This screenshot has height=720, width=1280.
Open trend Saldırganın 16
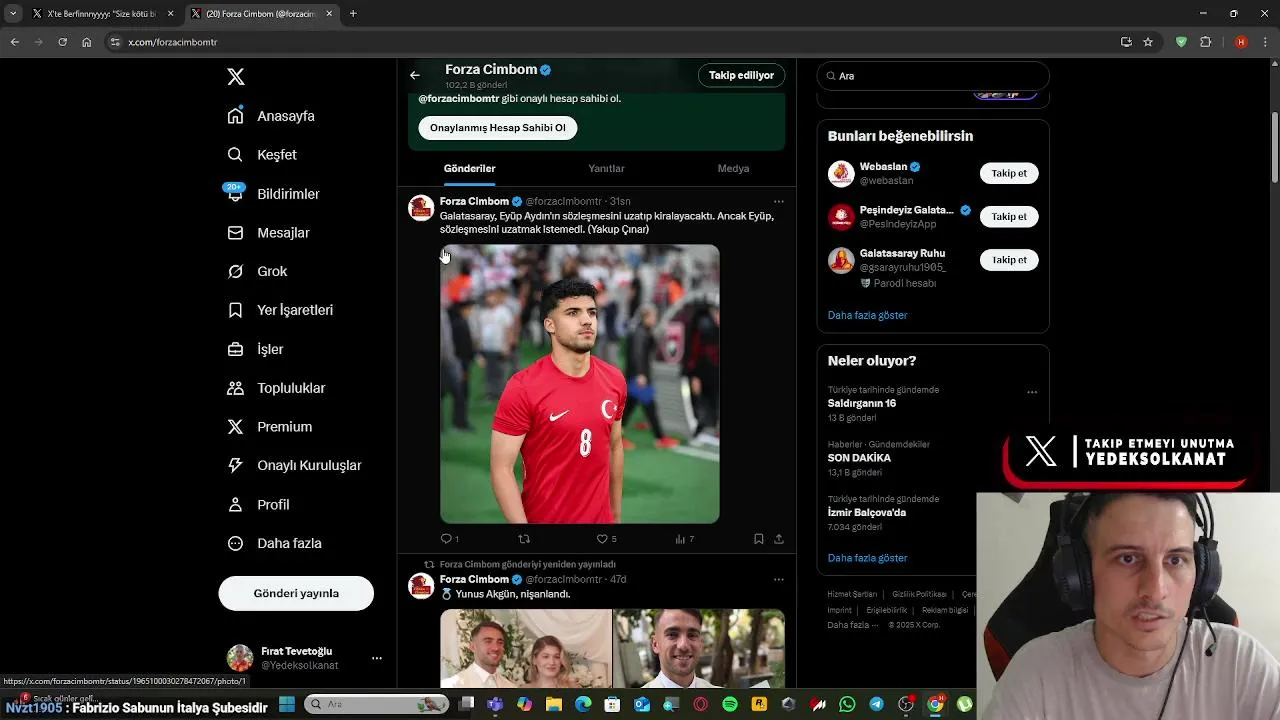click(862, 404)
